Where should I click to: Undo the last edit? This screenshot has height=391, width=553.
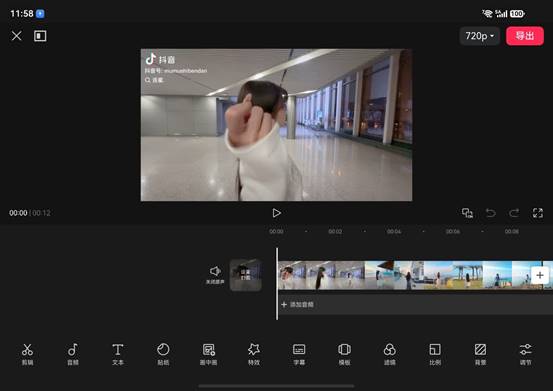coord(491,213)
